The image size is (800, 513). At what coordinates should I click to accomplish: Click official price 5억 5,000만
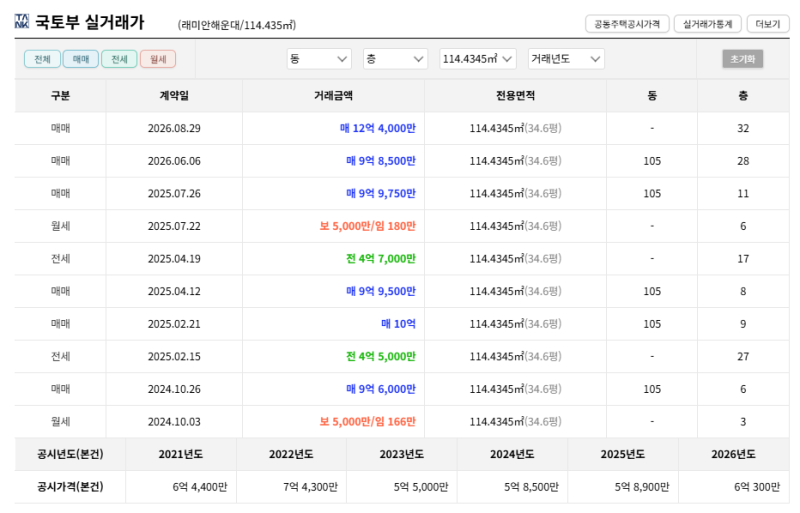421,487
